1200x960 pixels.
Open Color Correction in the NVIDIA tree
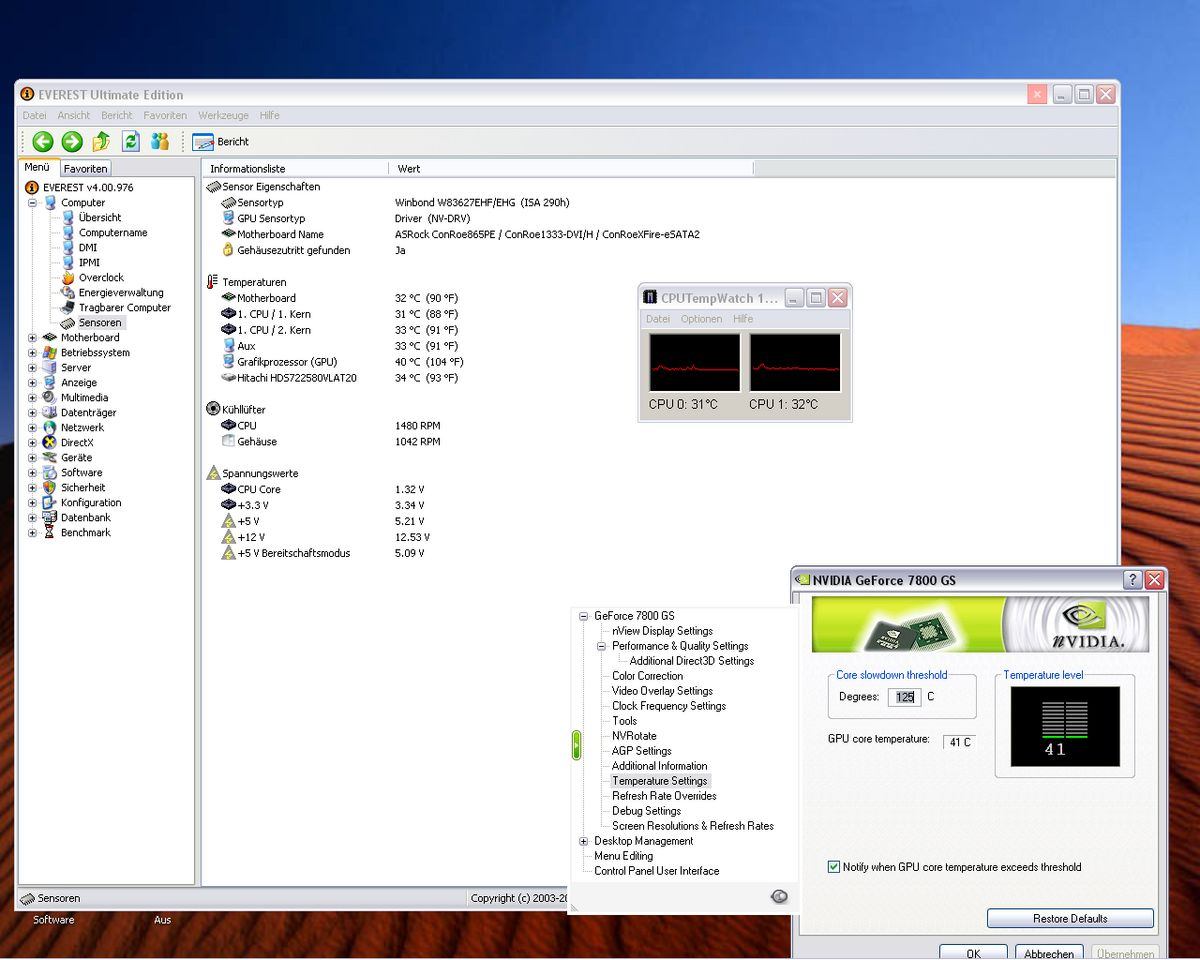click(x=647, y=676)
